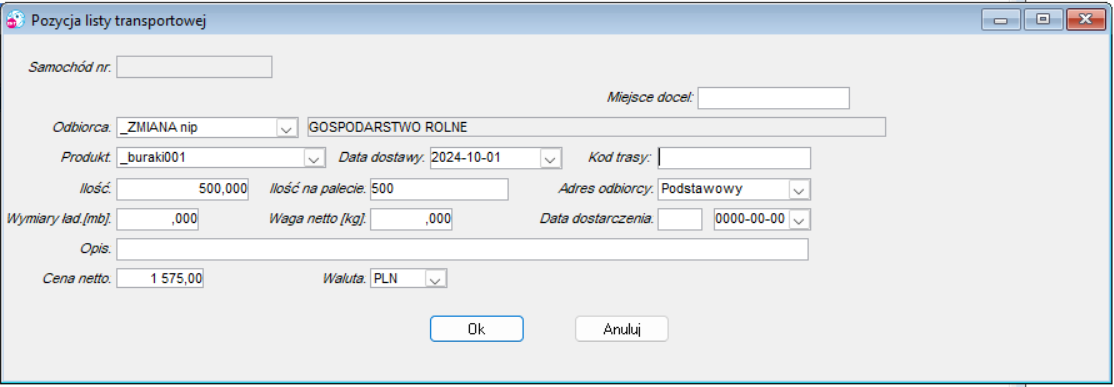1114x387 pixels.
Task: Maximize the dialog window
Action: (1044, 20)
